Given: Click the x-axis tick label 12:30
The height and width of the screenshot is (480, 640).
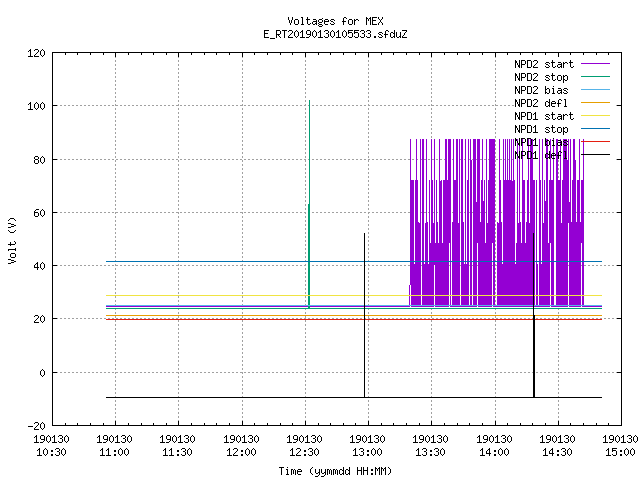Looking at the screenshot, I should [x=304, y=452].
